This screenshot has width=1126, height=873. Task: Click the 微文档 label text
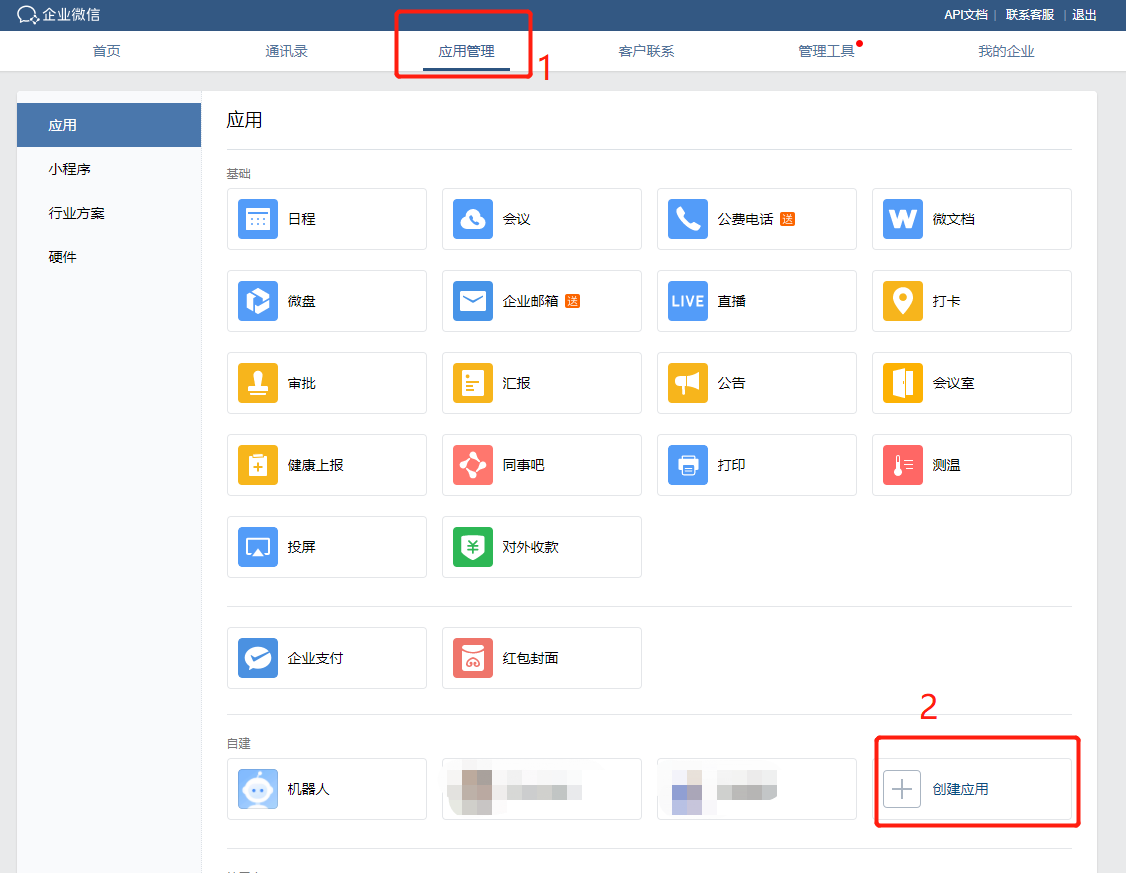coord(954,219)
